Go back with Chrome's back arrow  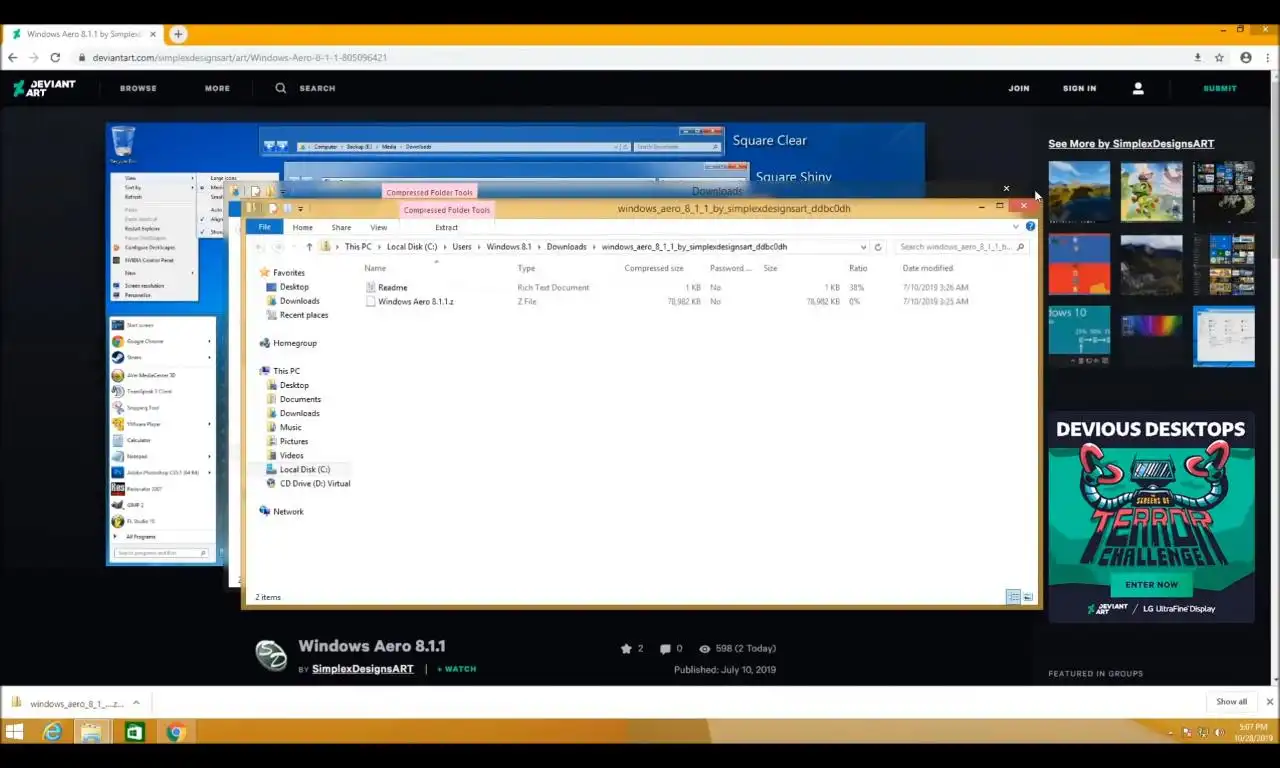pyautogui.click(x=12, y=58)
